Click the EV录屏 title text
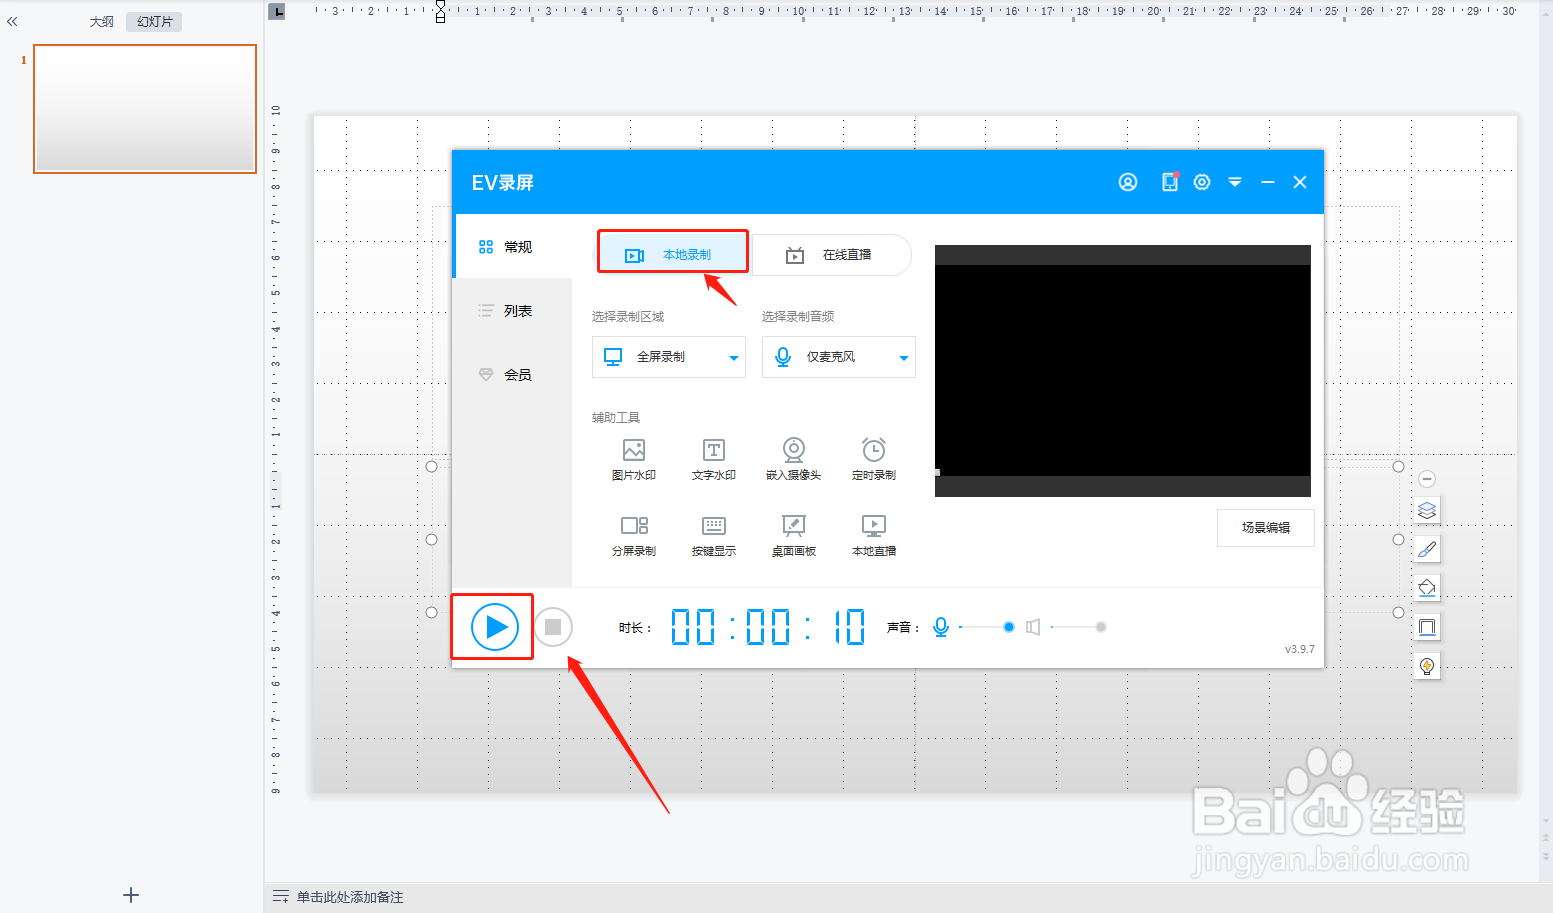This screenshot has width=1553, height=913. coord(503,182)
